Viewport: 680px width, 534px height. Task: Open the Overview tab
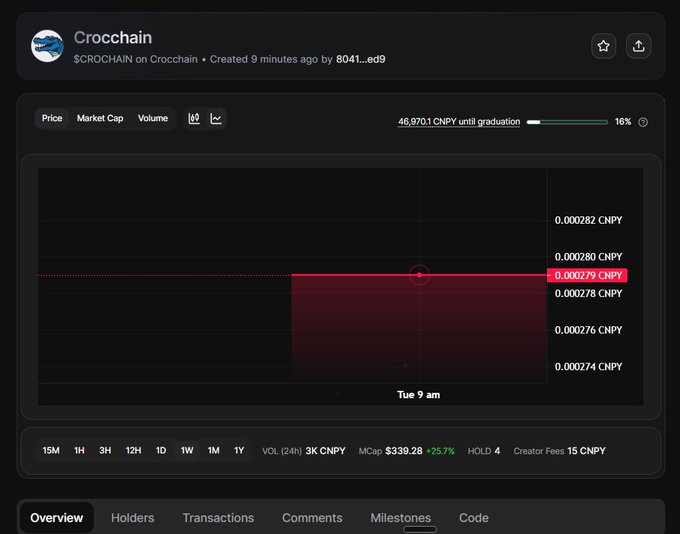(57, 518)
